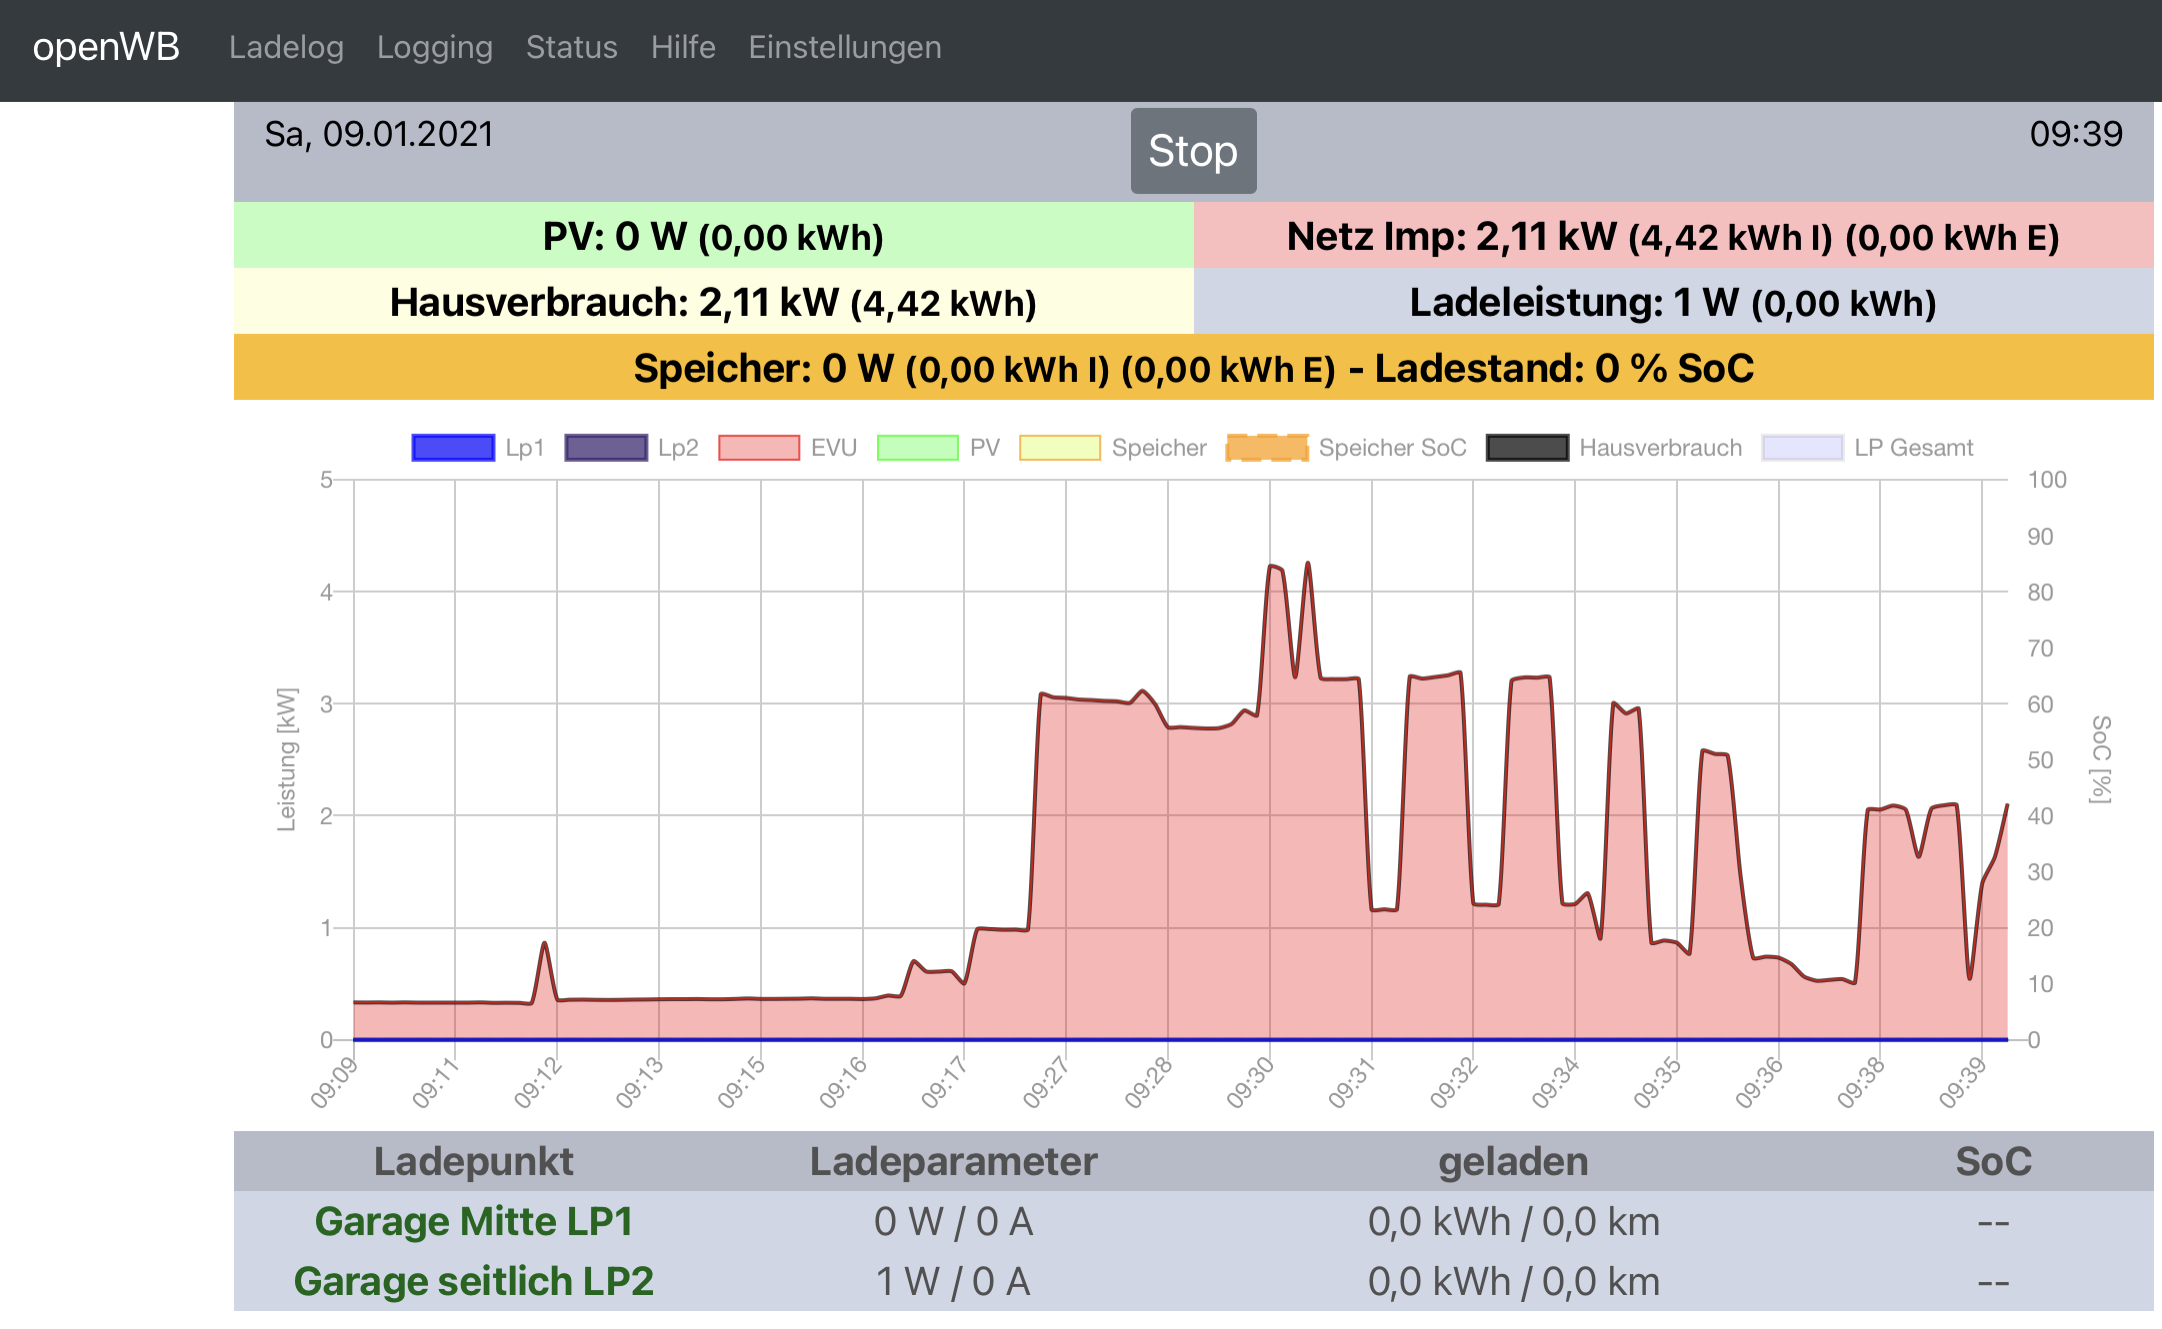This screenshot has width=2162, height=1329.
Task: Toggle the Speicher legend entry
Action: [x=1060, y=448]
